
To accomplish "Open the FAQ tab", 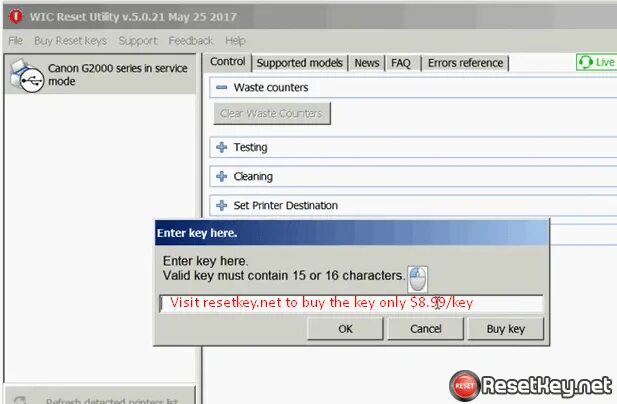I will coord(401,63).
